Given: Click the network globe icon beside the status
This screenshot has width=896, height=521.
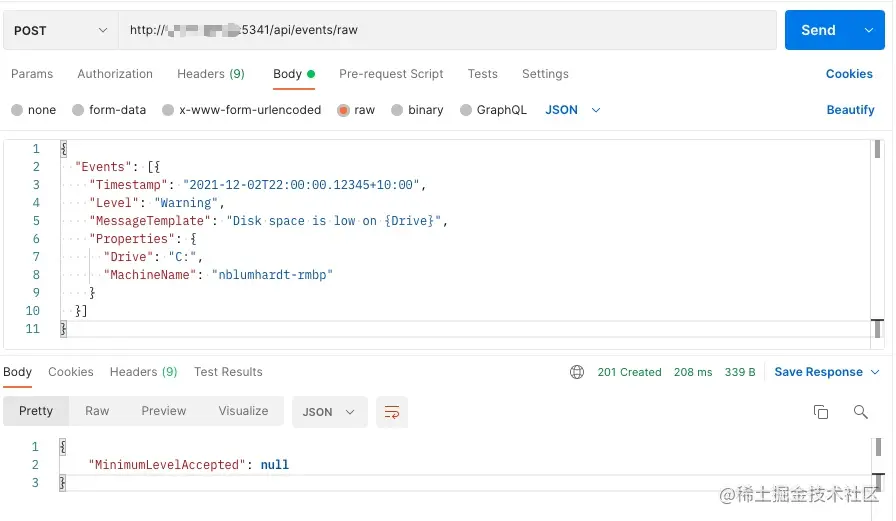Looking at the screenshot, I should [577, 372].
